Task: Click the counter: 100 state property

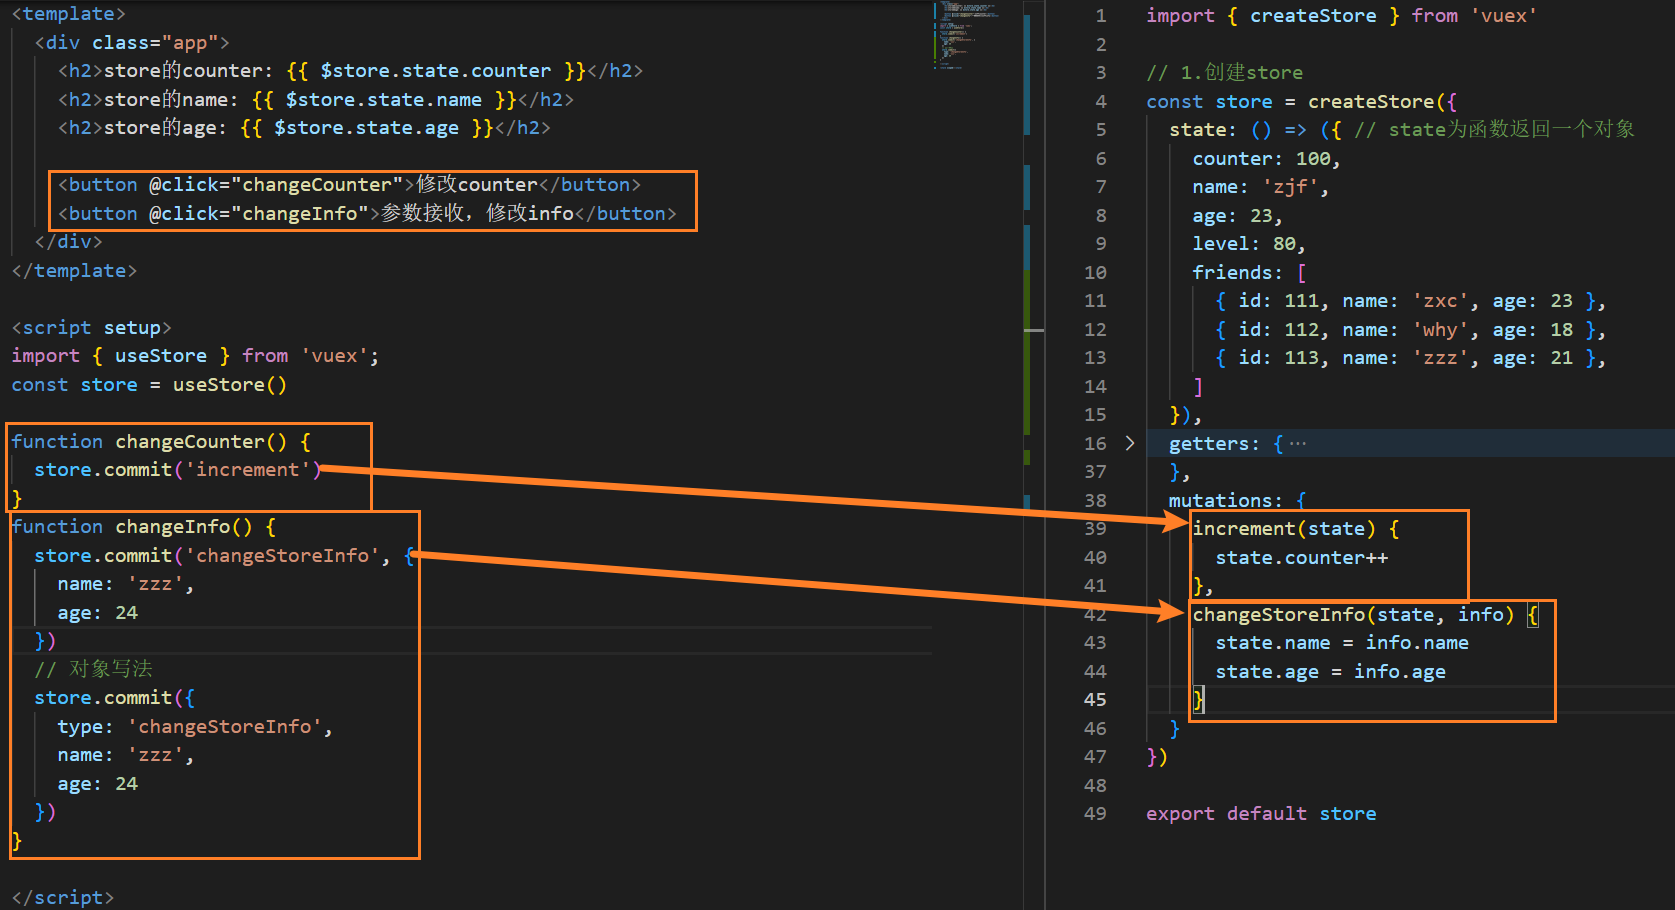Action: coord(1266,159)
